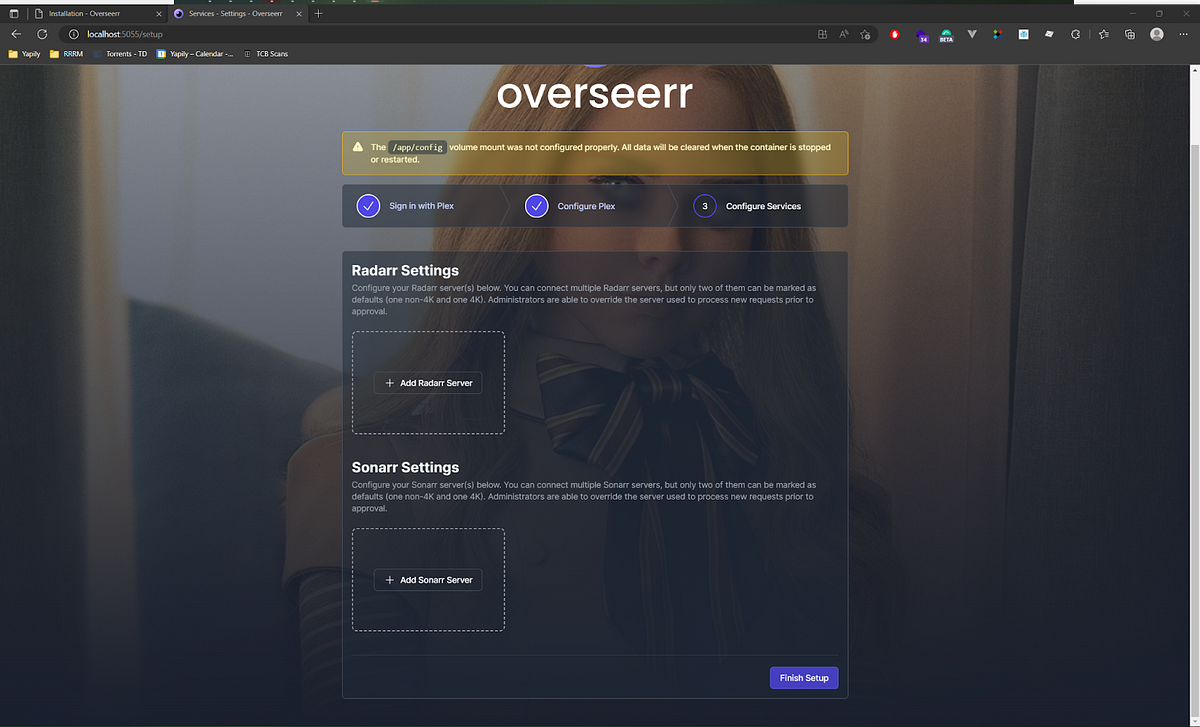Switch to the Installation - Overseerr tab
The width and height of the screenshot is (1200, 727).
click(85, 13)
